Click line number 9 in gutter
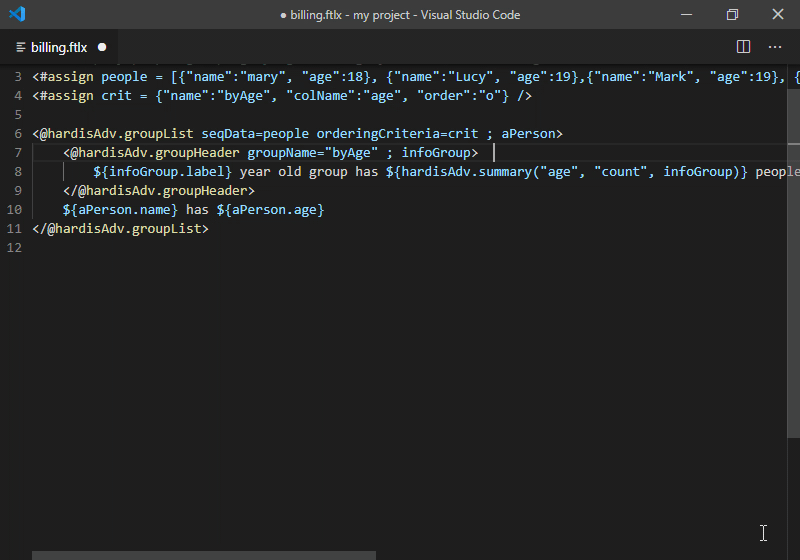Viewport: 800px width, 560px height. 18,191
